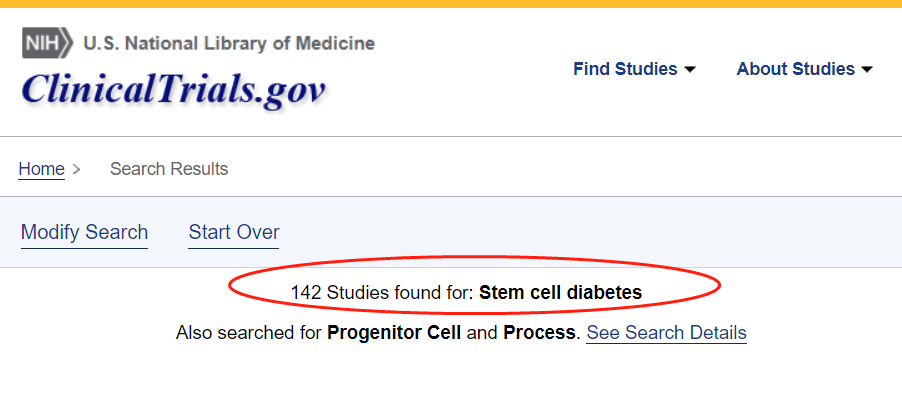Open the See Search Details link
The width and height of the screenshot is (902, 401).
[666, 333]
